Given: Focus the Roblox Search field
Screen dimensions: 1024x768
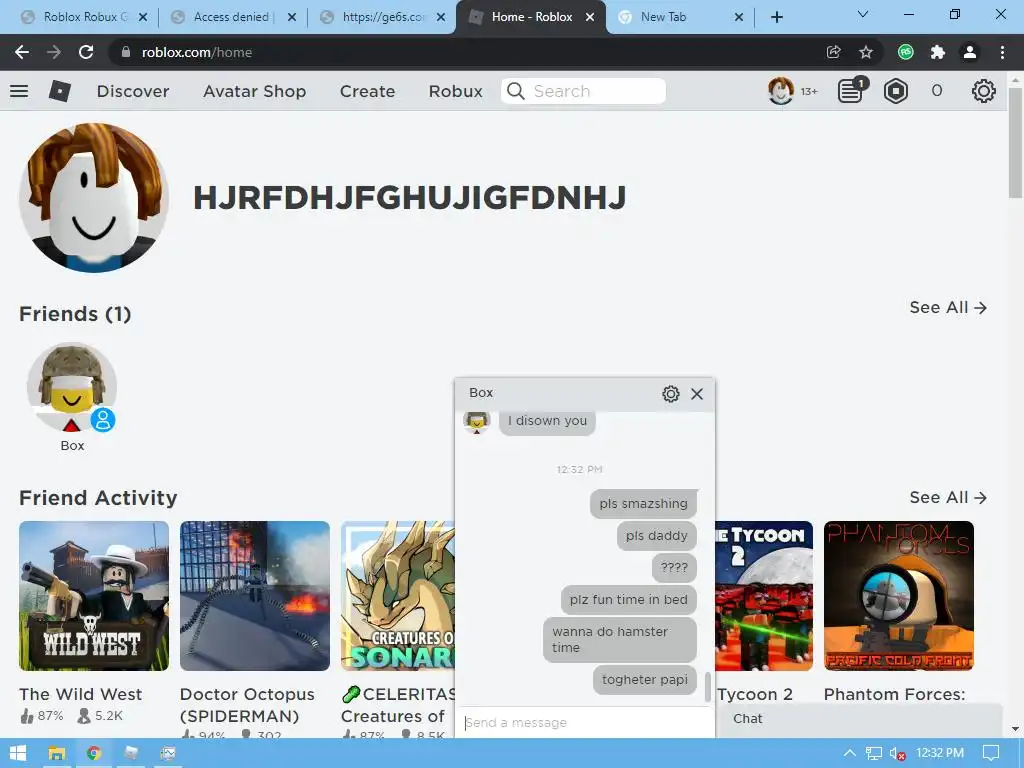Looking at the screenshot, I should 584,91.
